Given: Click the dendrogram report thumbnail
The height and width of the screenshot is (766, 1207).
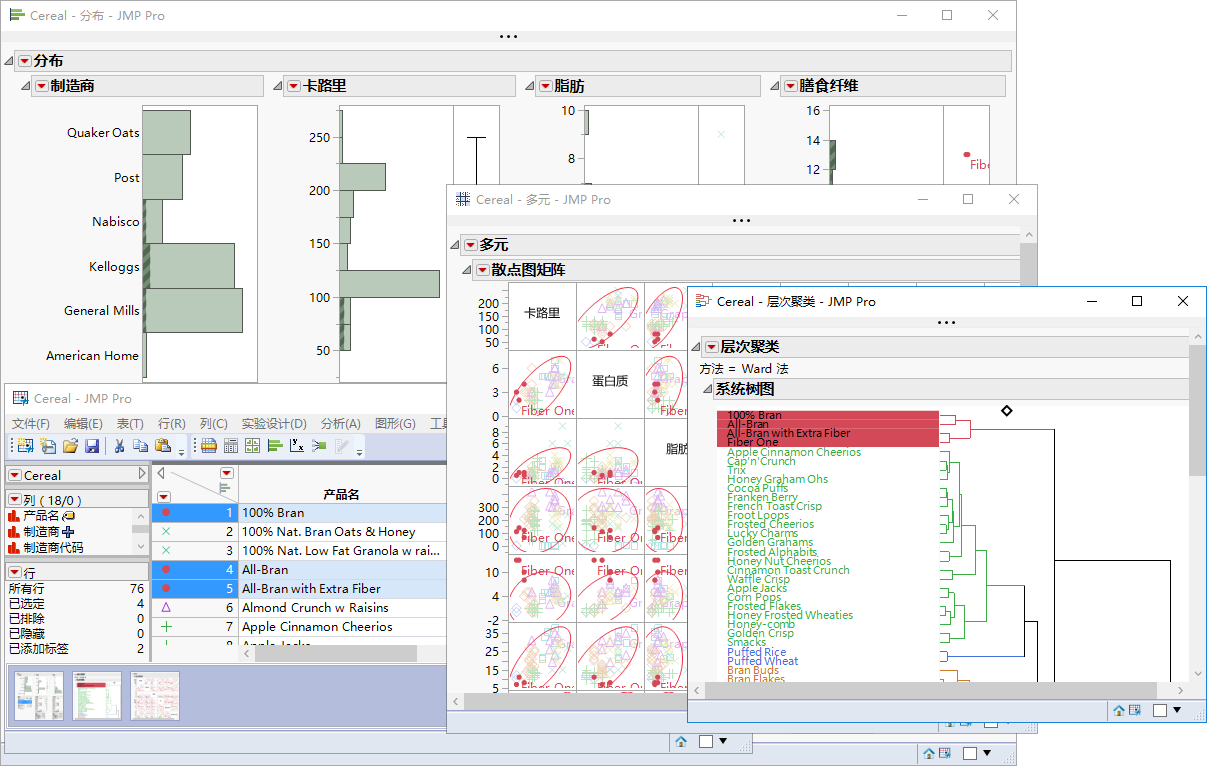Looking at the screenshot, I should click(97, 696).
